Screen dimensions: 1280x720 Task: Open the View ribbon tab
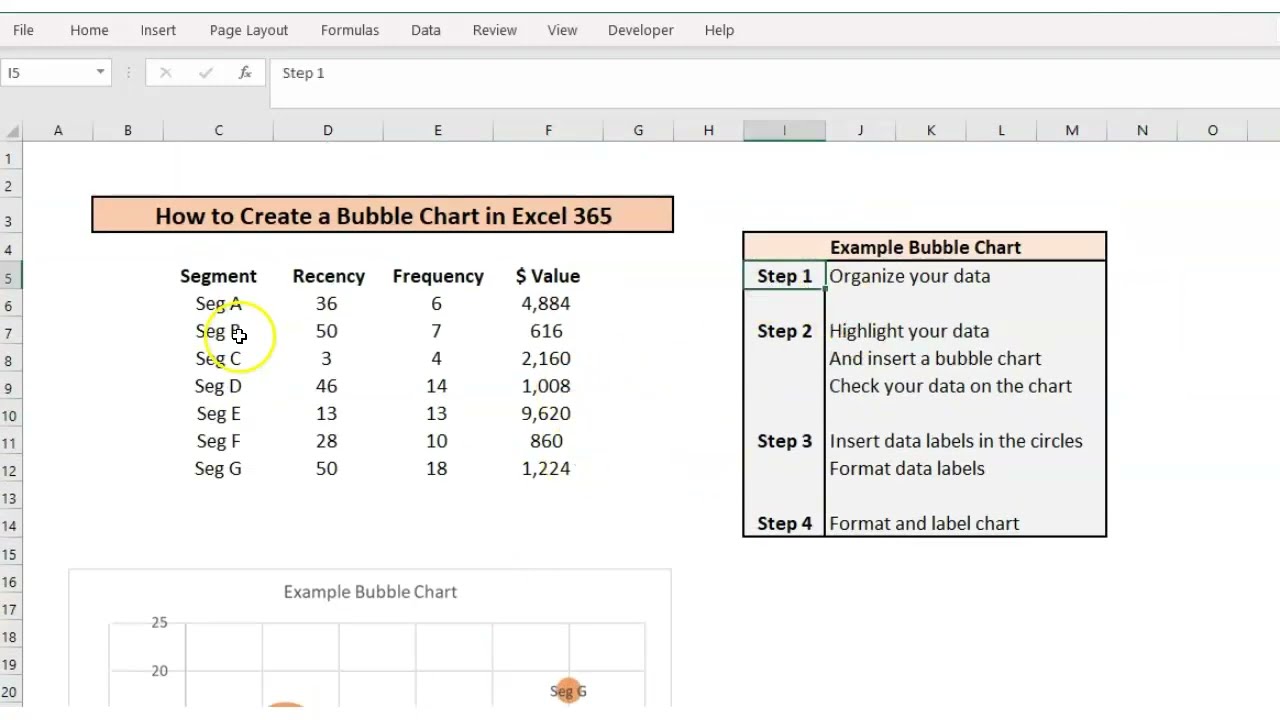pyautogui.click(x=562, y=30)
